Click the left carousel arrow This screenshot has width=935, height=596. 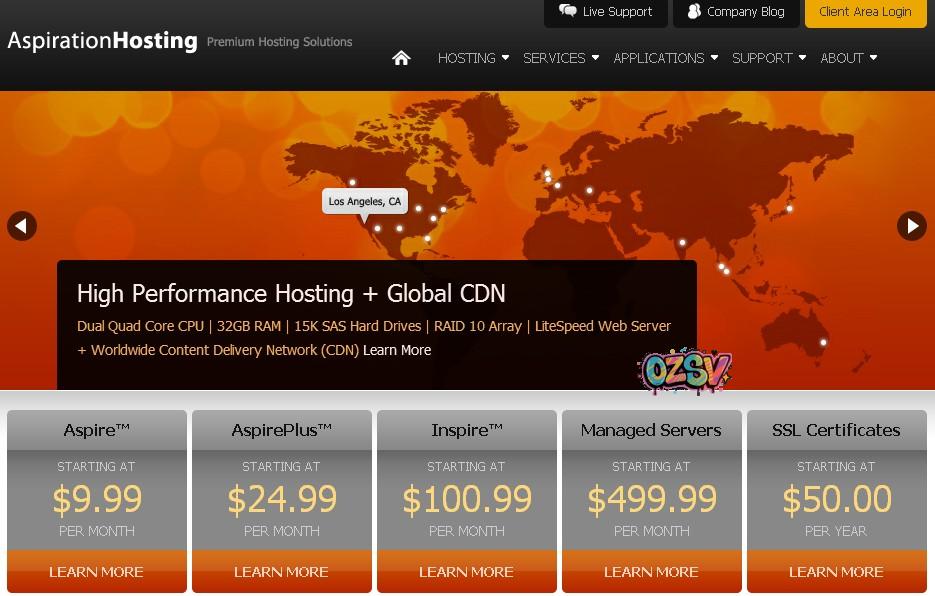click(x=21, y=226)
